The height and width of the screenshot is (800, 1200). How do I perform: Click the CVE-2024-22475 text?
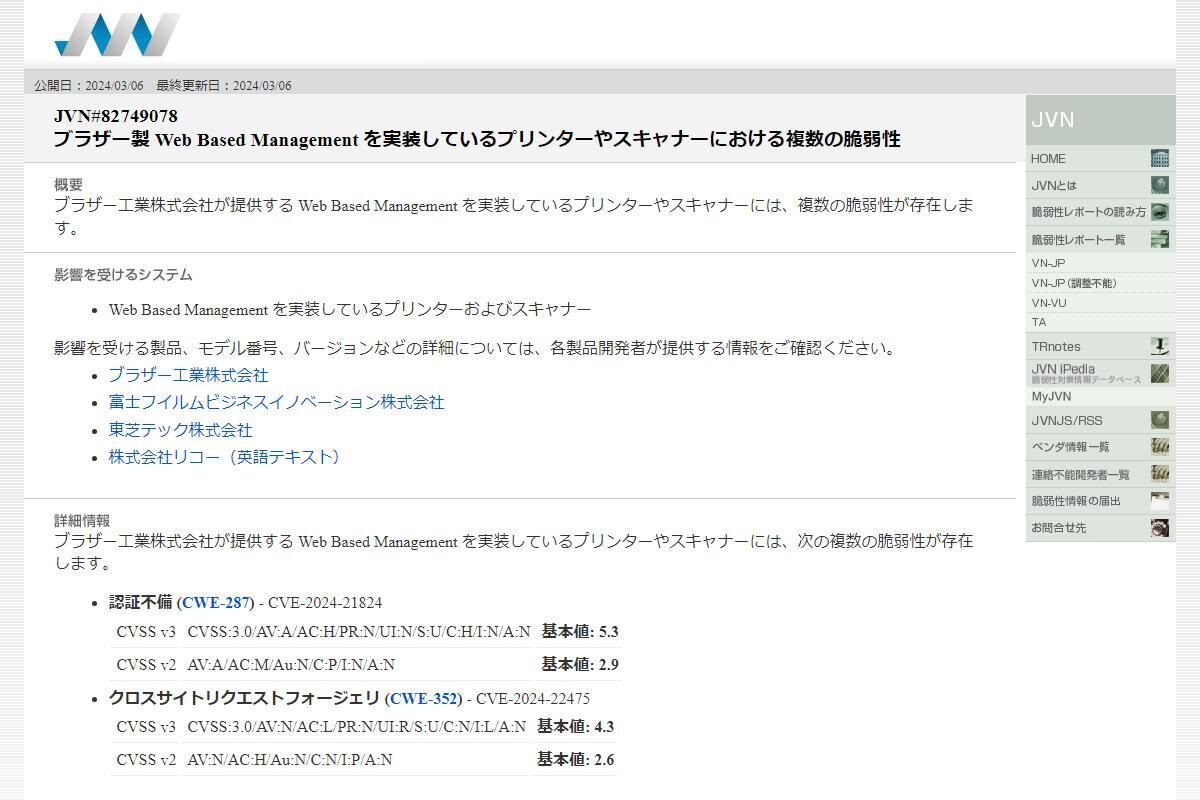point(532,698)
